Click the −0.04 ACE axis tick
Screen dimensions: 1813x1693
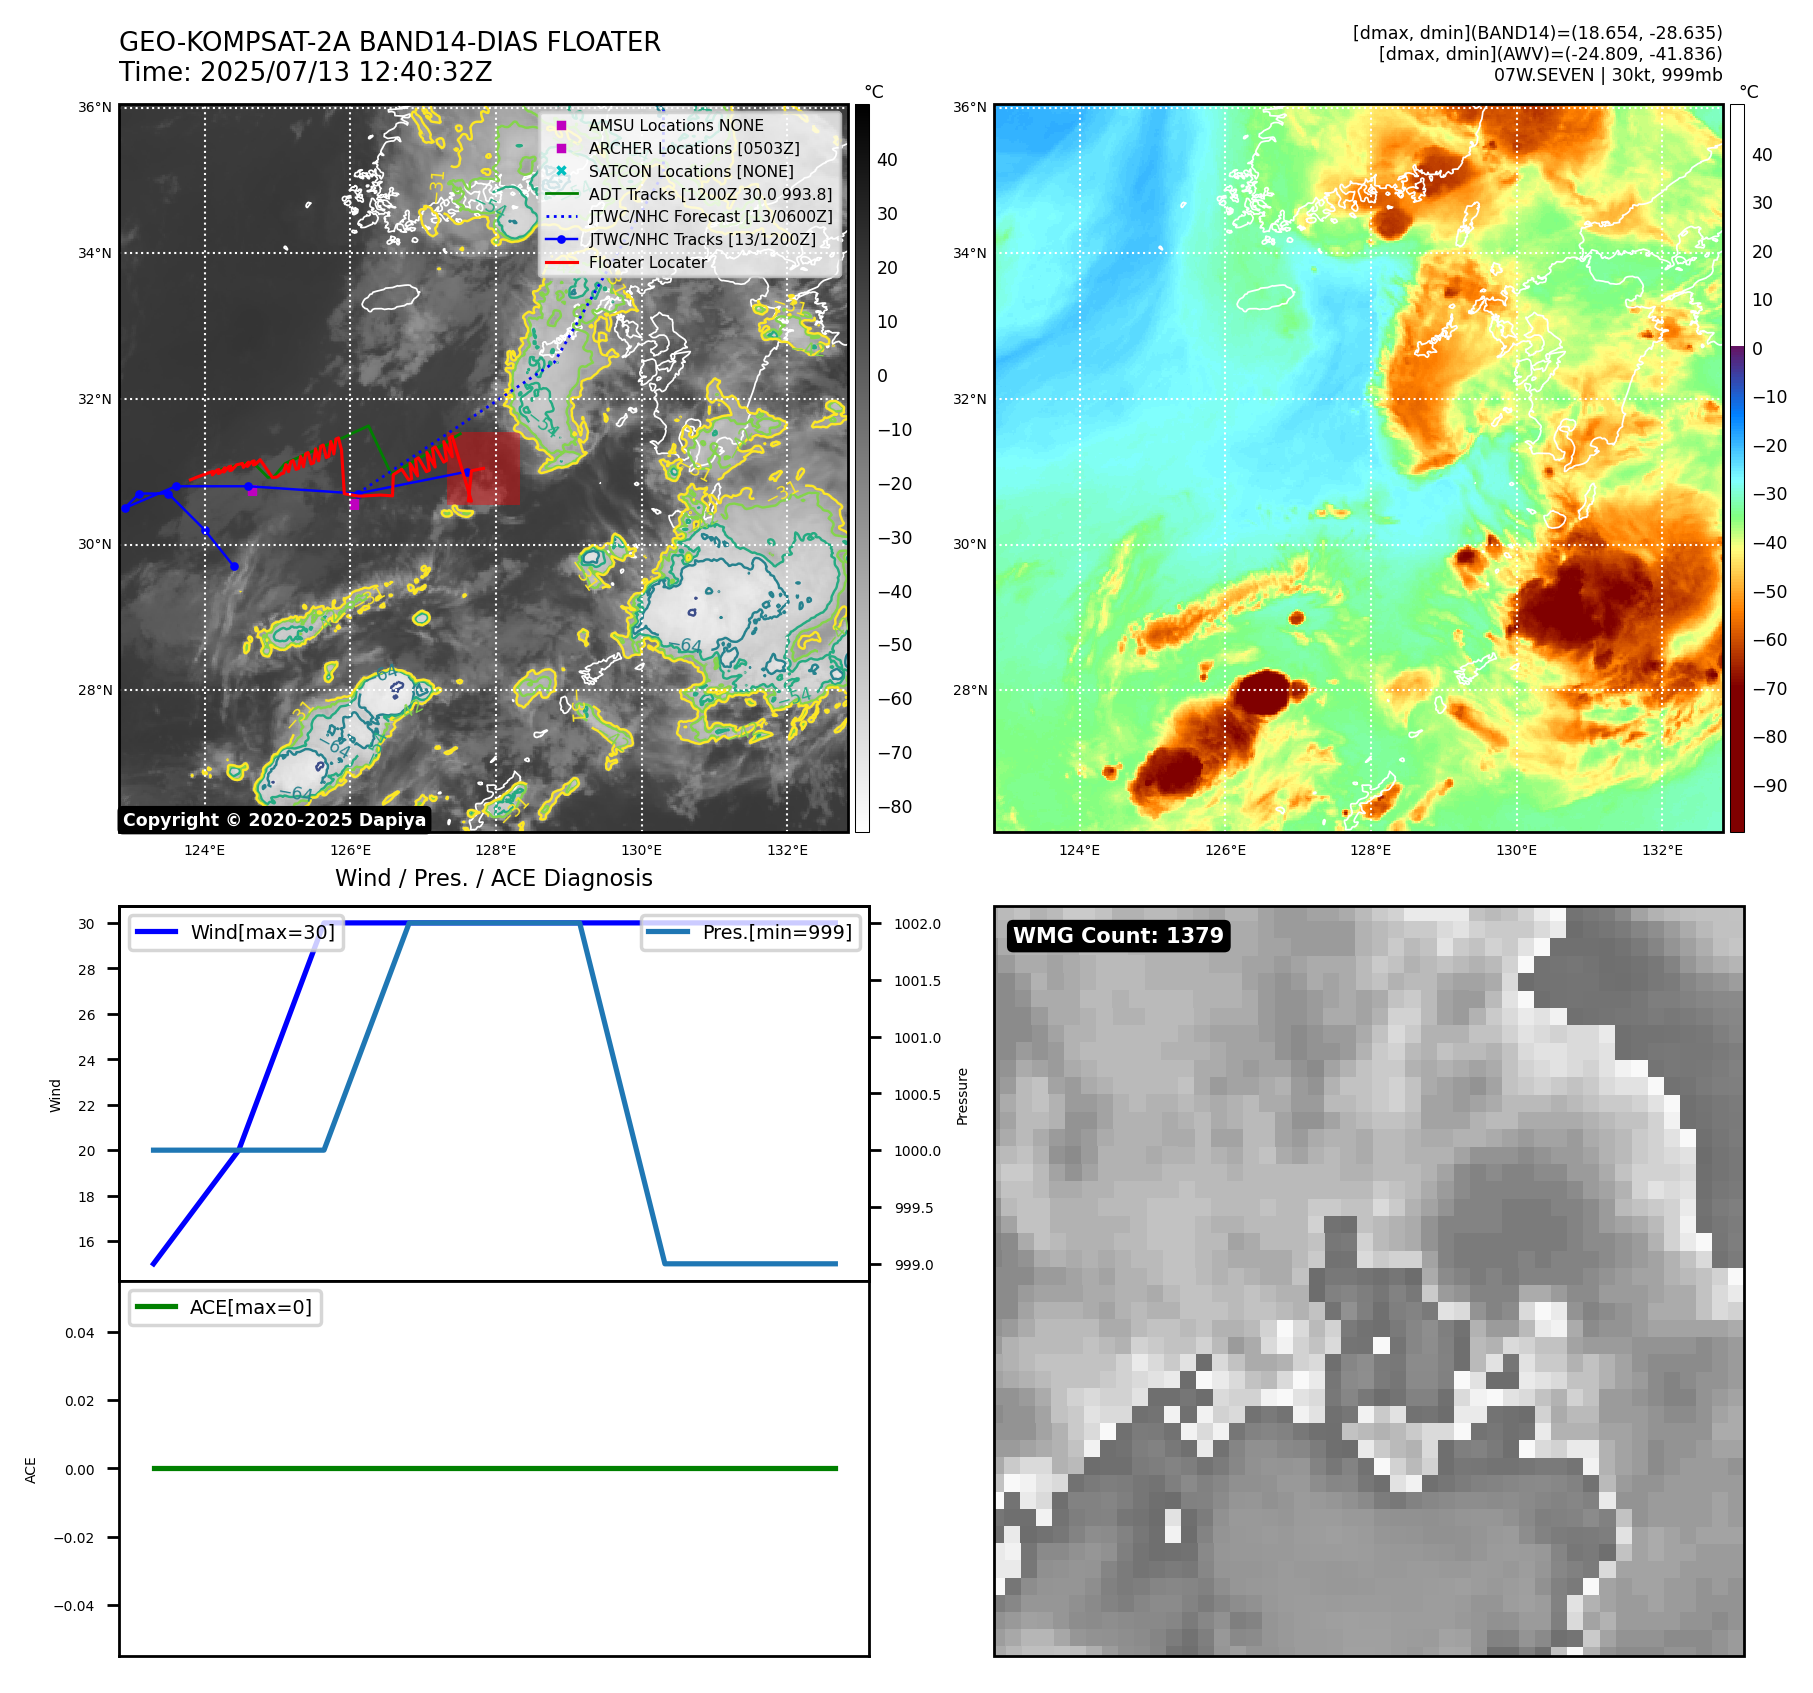point(74,1606)
